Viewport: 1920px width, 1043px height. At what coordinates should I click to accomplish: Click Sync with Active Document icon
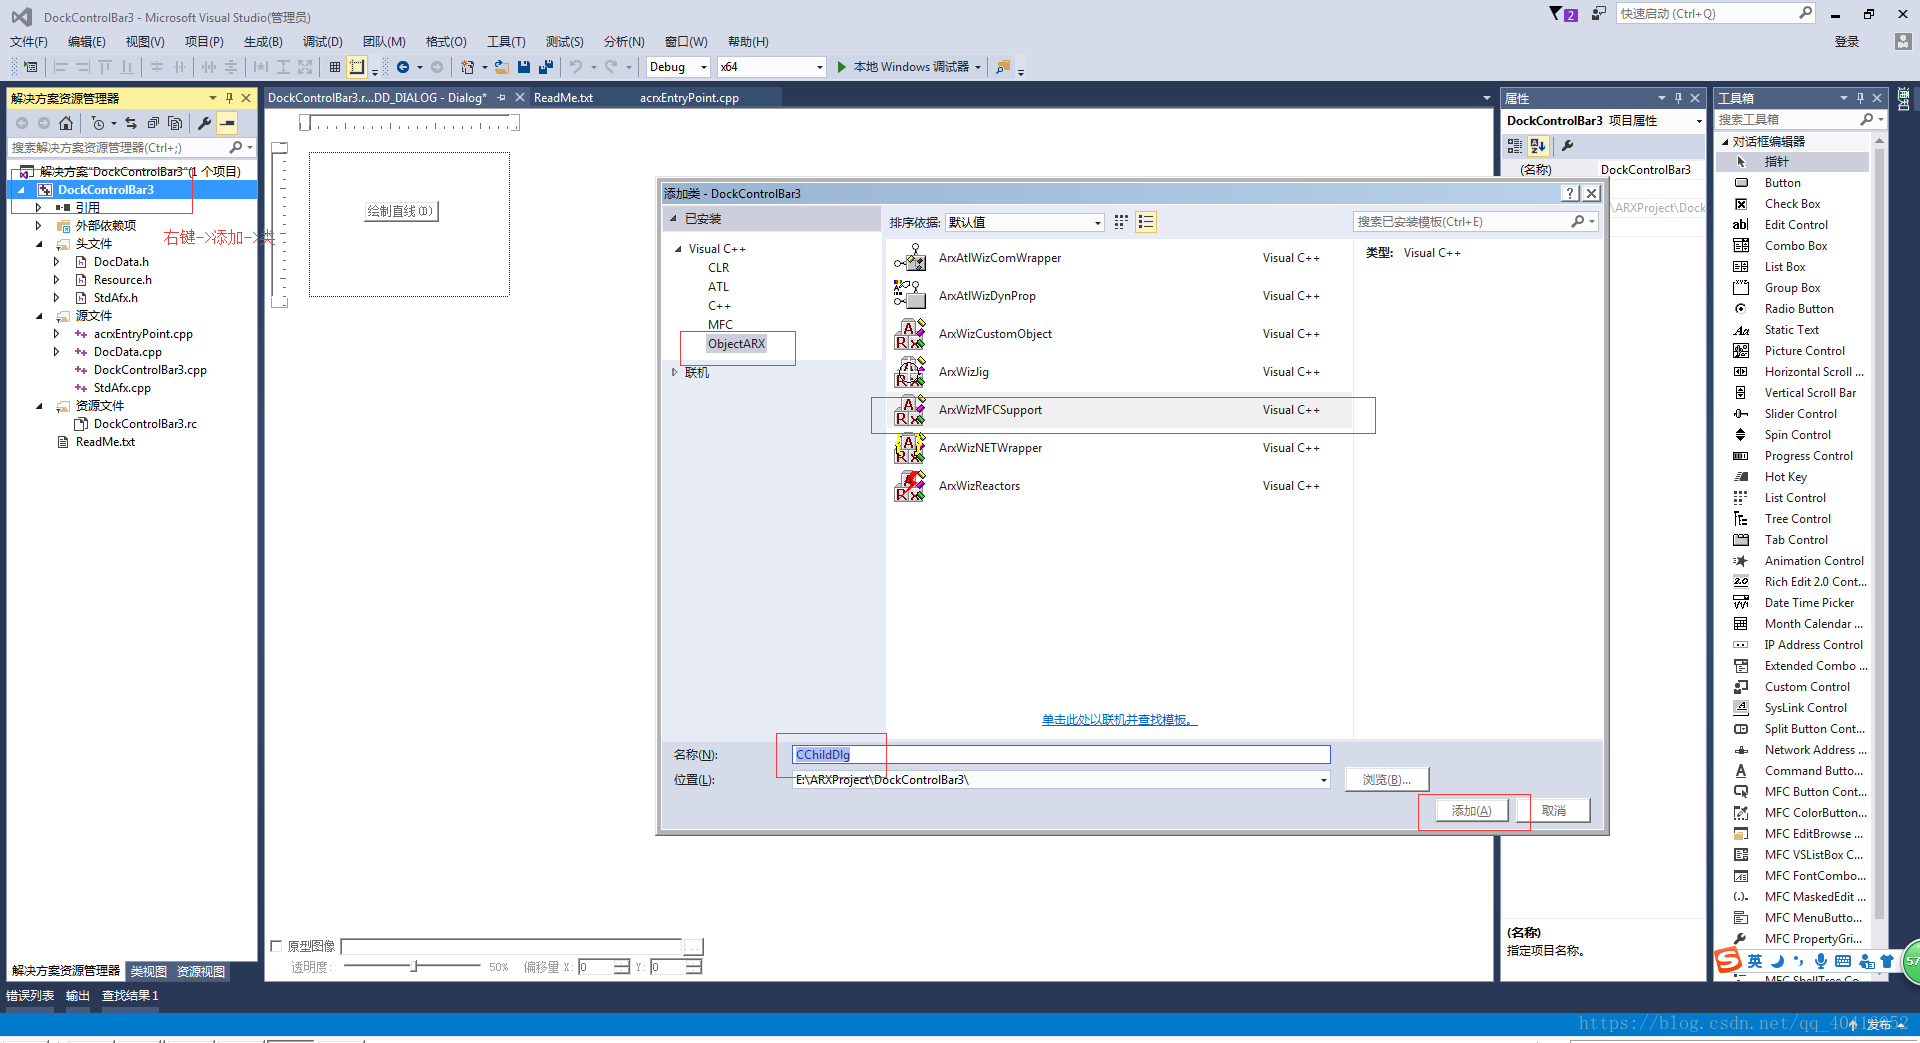[x=130, y=123]
